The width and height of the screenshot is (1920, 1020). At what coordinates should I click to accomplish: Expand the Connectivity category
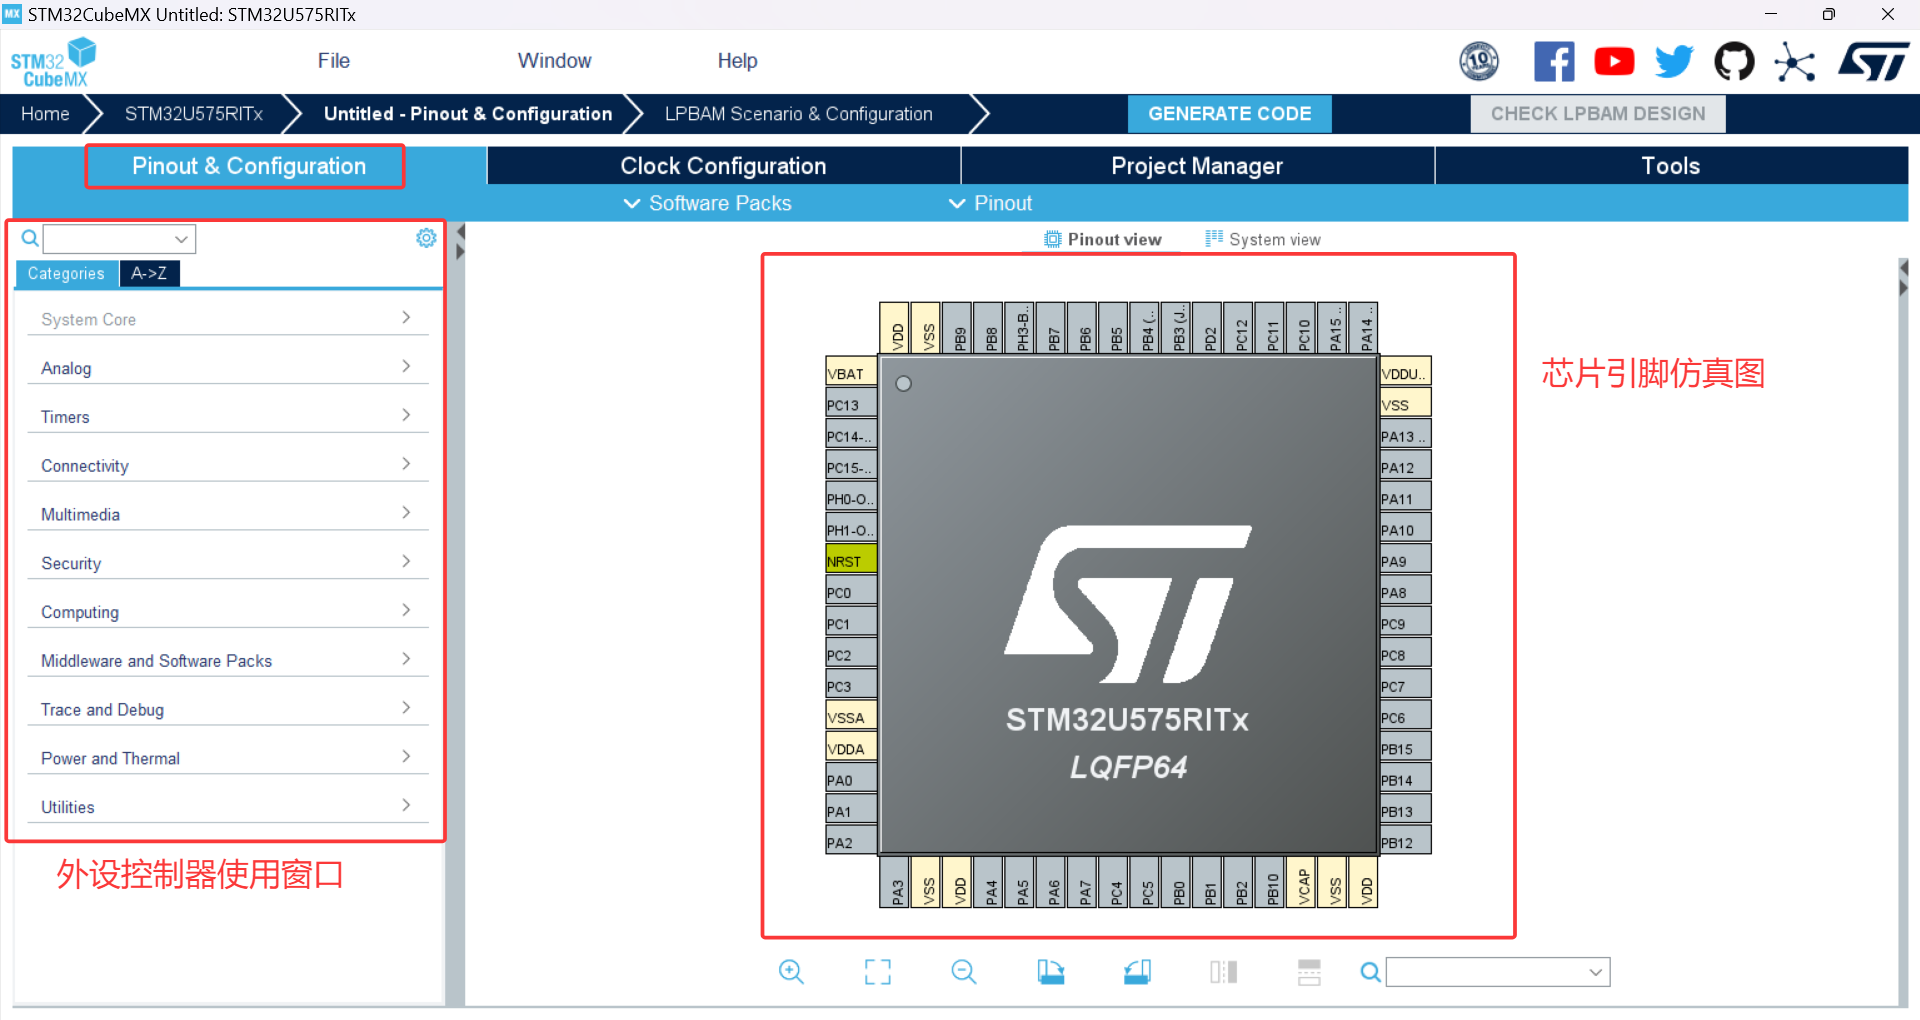pos(227,466)
